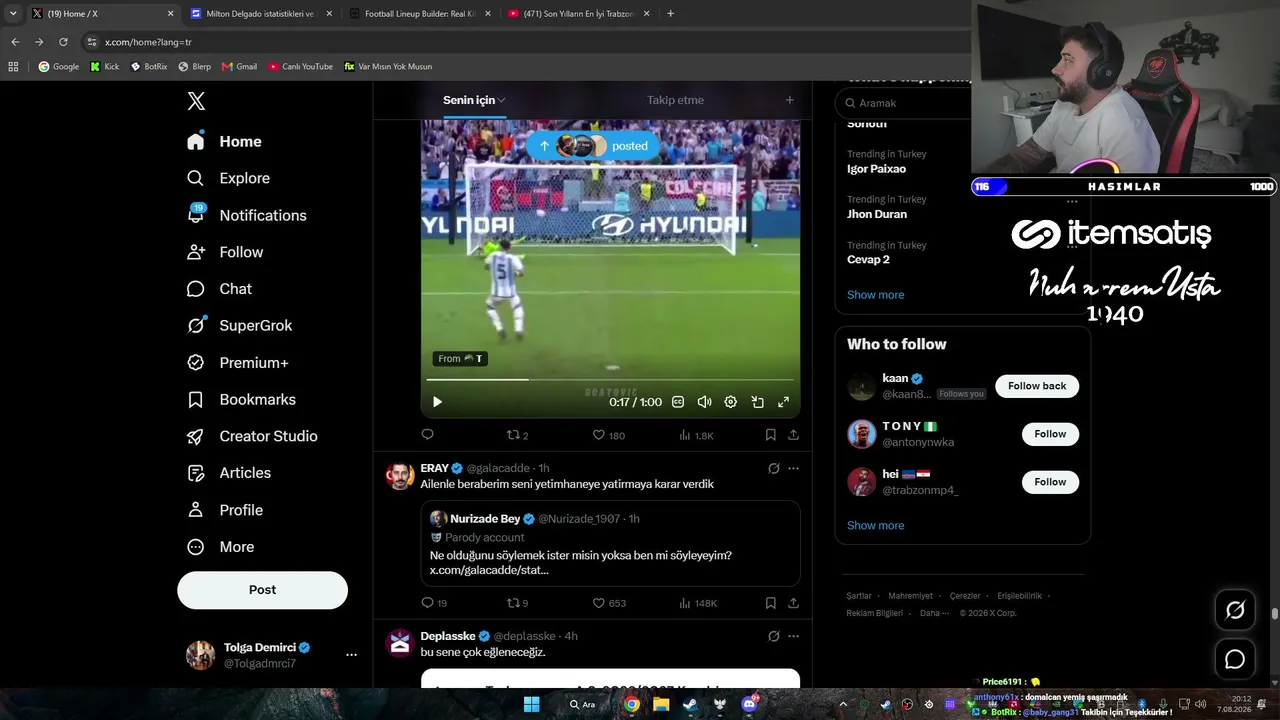Open video settings gear in the player
Screen dimensions: 1280x720
pos(731,402)
